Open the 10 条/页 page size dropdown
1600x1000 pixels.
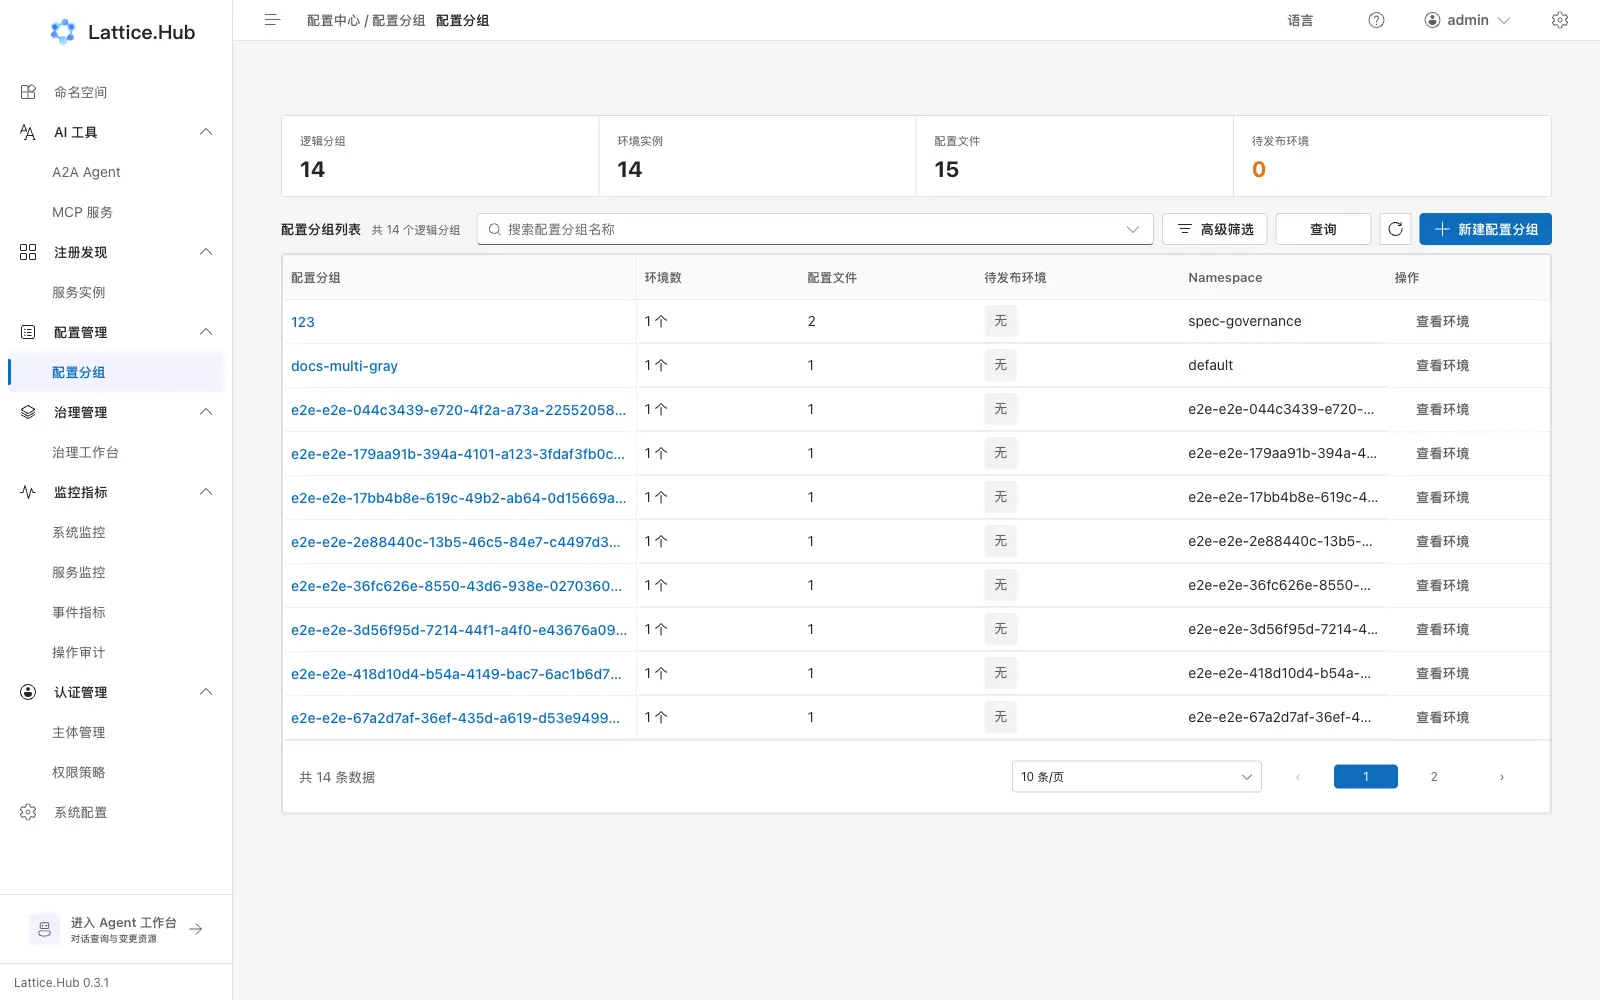click(1136, 777)
